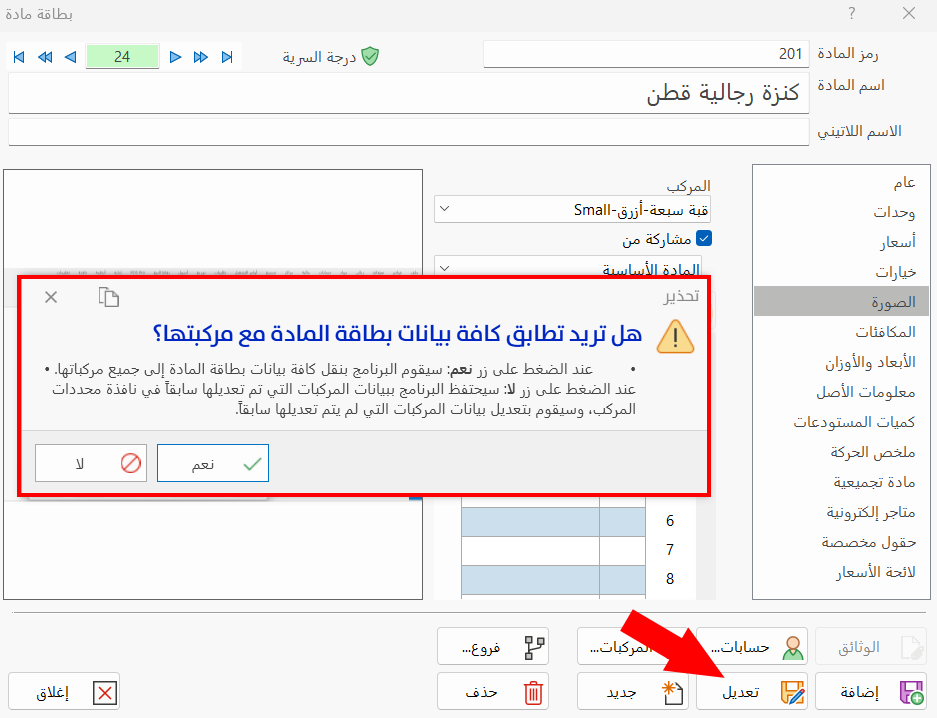This screenshot has width=937, height=718.
Task: Click the رمز المادة field containing 201
Action: [646, 54]
